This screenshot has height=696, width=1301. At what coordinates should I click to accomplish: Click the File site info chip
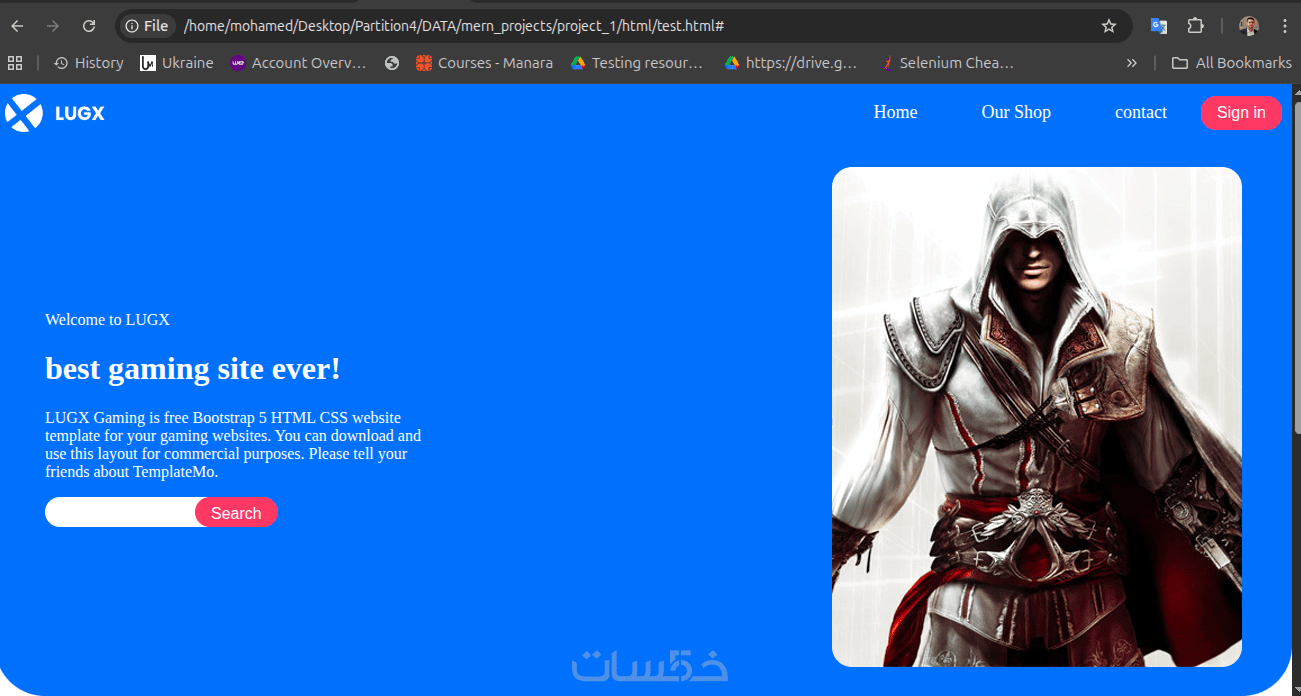click(147, 26)
